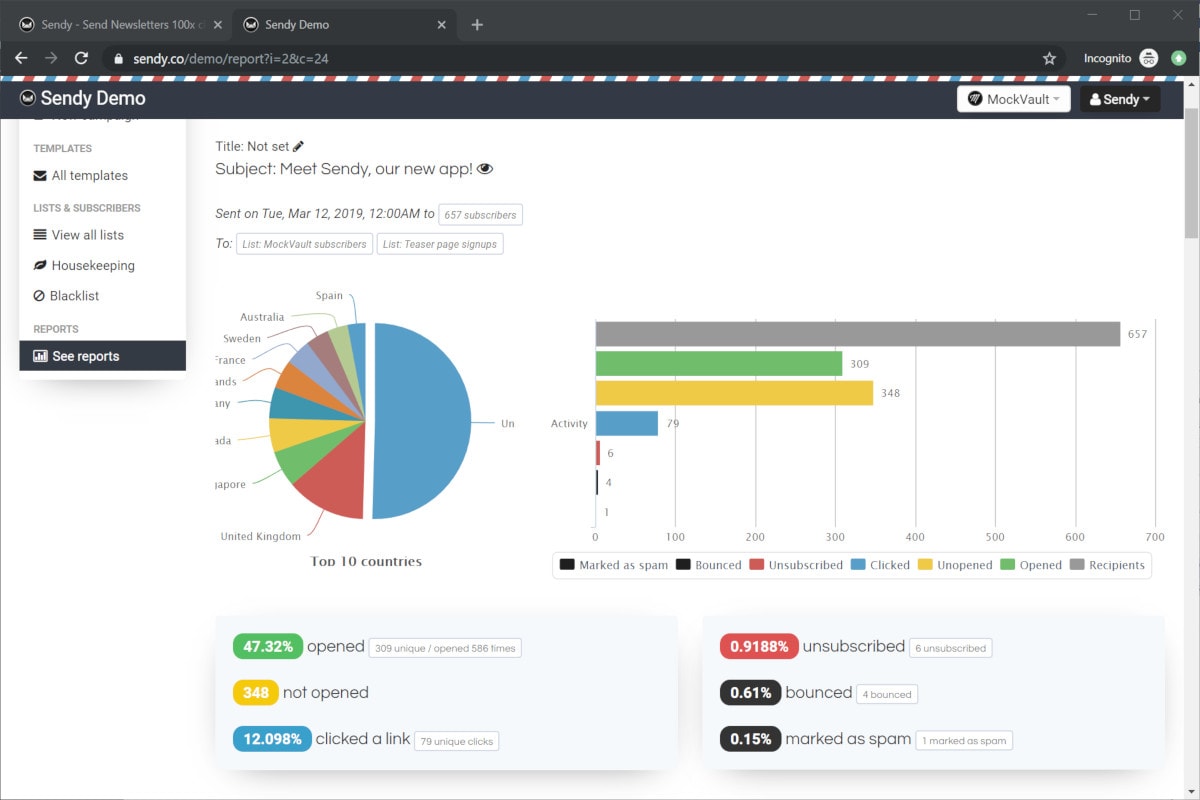Toggle the Bounced legend item
Screen dimensions: 1200x800
(x=709, y=565)
